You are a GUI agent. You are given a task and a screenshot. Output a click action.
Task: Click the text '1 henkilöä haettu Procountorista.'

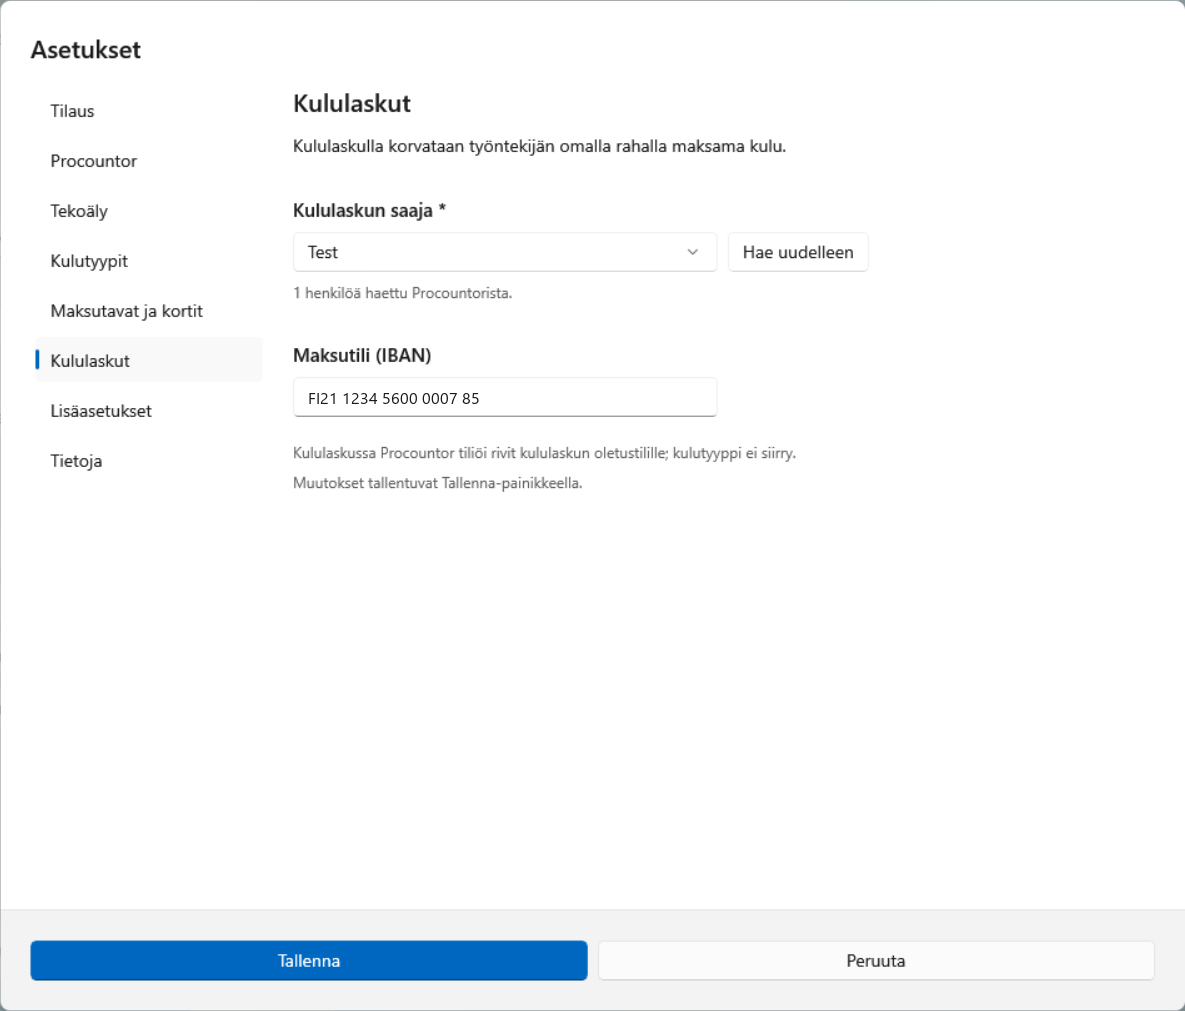[x=403, y=293]
